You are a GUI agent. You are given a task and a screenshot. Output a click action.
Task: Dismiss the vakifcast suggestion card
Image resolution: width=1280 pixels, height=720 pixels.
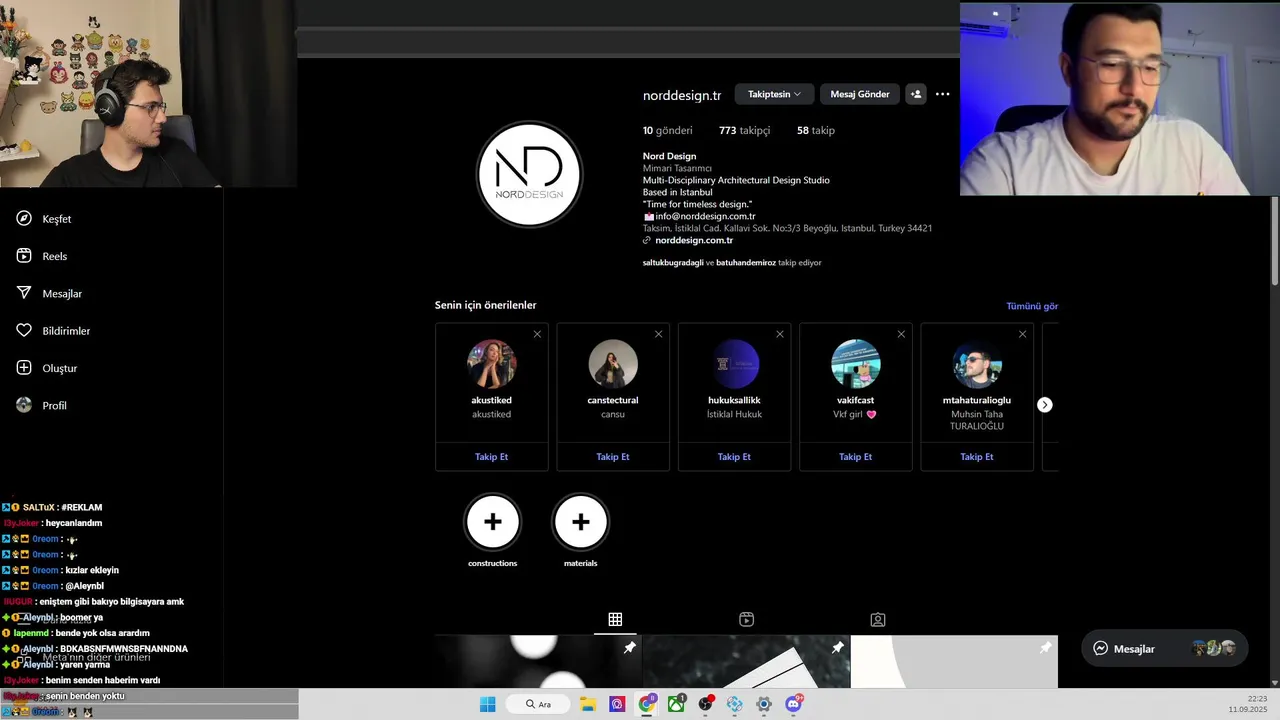[x=901, y=334]
